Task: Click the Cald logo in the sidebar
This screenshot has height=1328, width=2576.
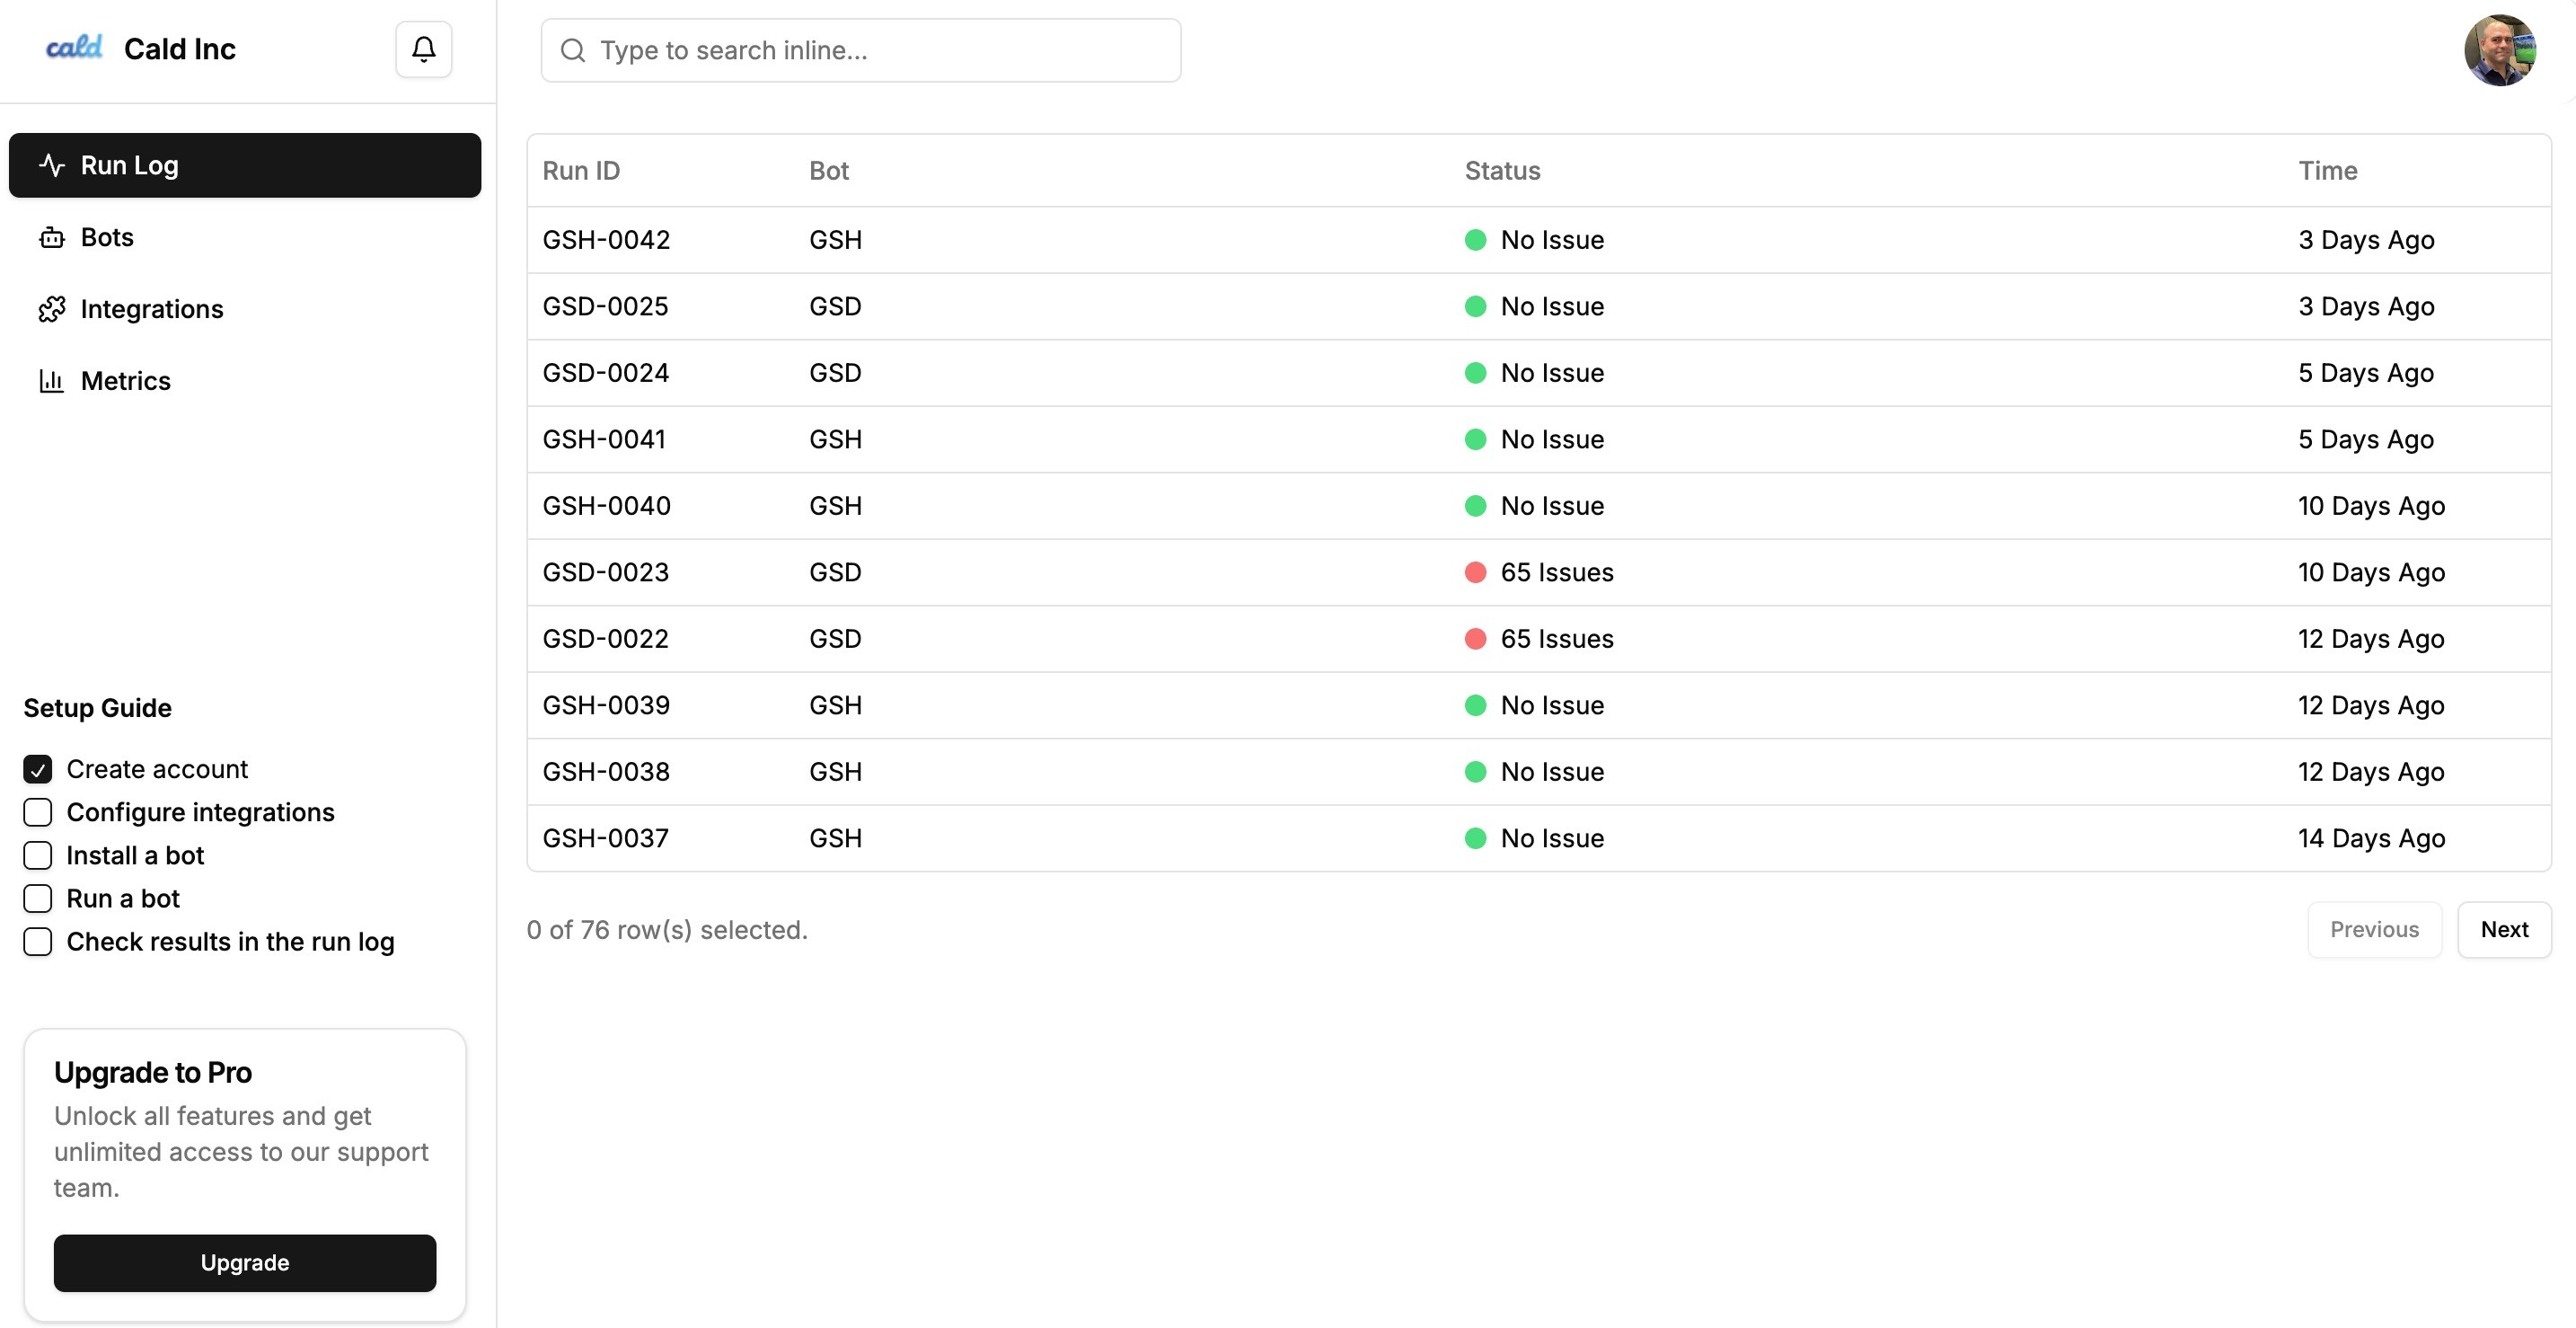Action: coord(74,48)
